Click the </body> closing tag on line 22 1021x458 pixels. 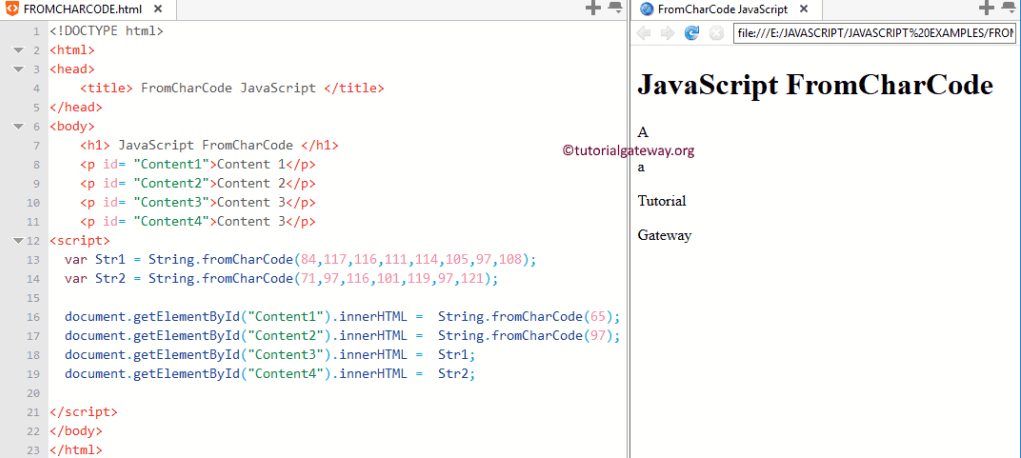click(x=76, y=431)
